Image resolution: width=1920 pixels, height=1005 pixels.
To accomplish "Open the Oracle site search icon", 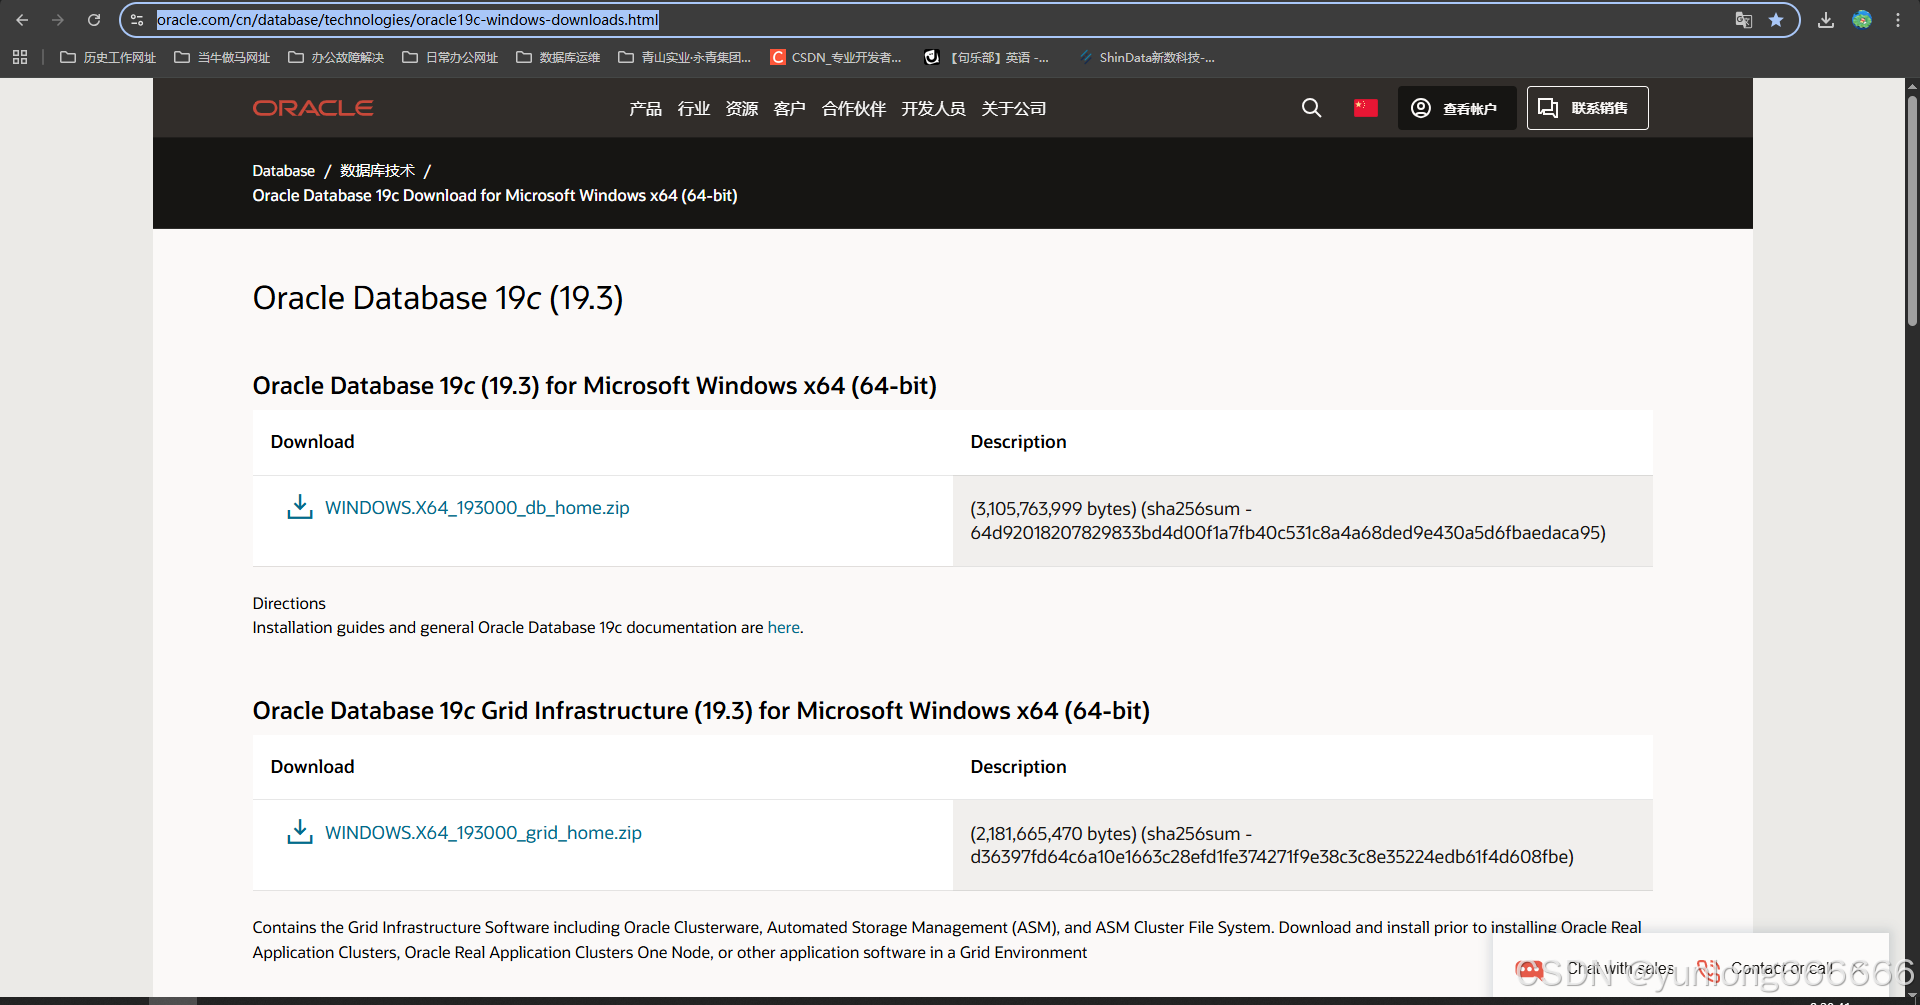I will pos(1311,108).
